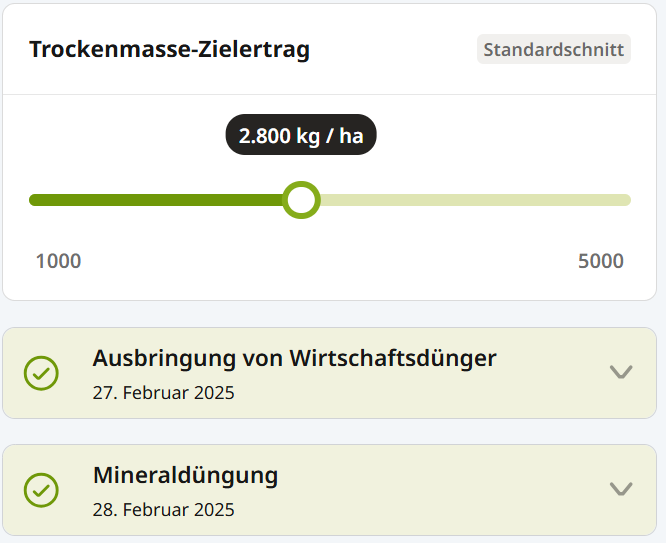This screenshot has height=543, width=666.
Task: Click the round slider handle for Zielertrag
Action: [301, 200]
